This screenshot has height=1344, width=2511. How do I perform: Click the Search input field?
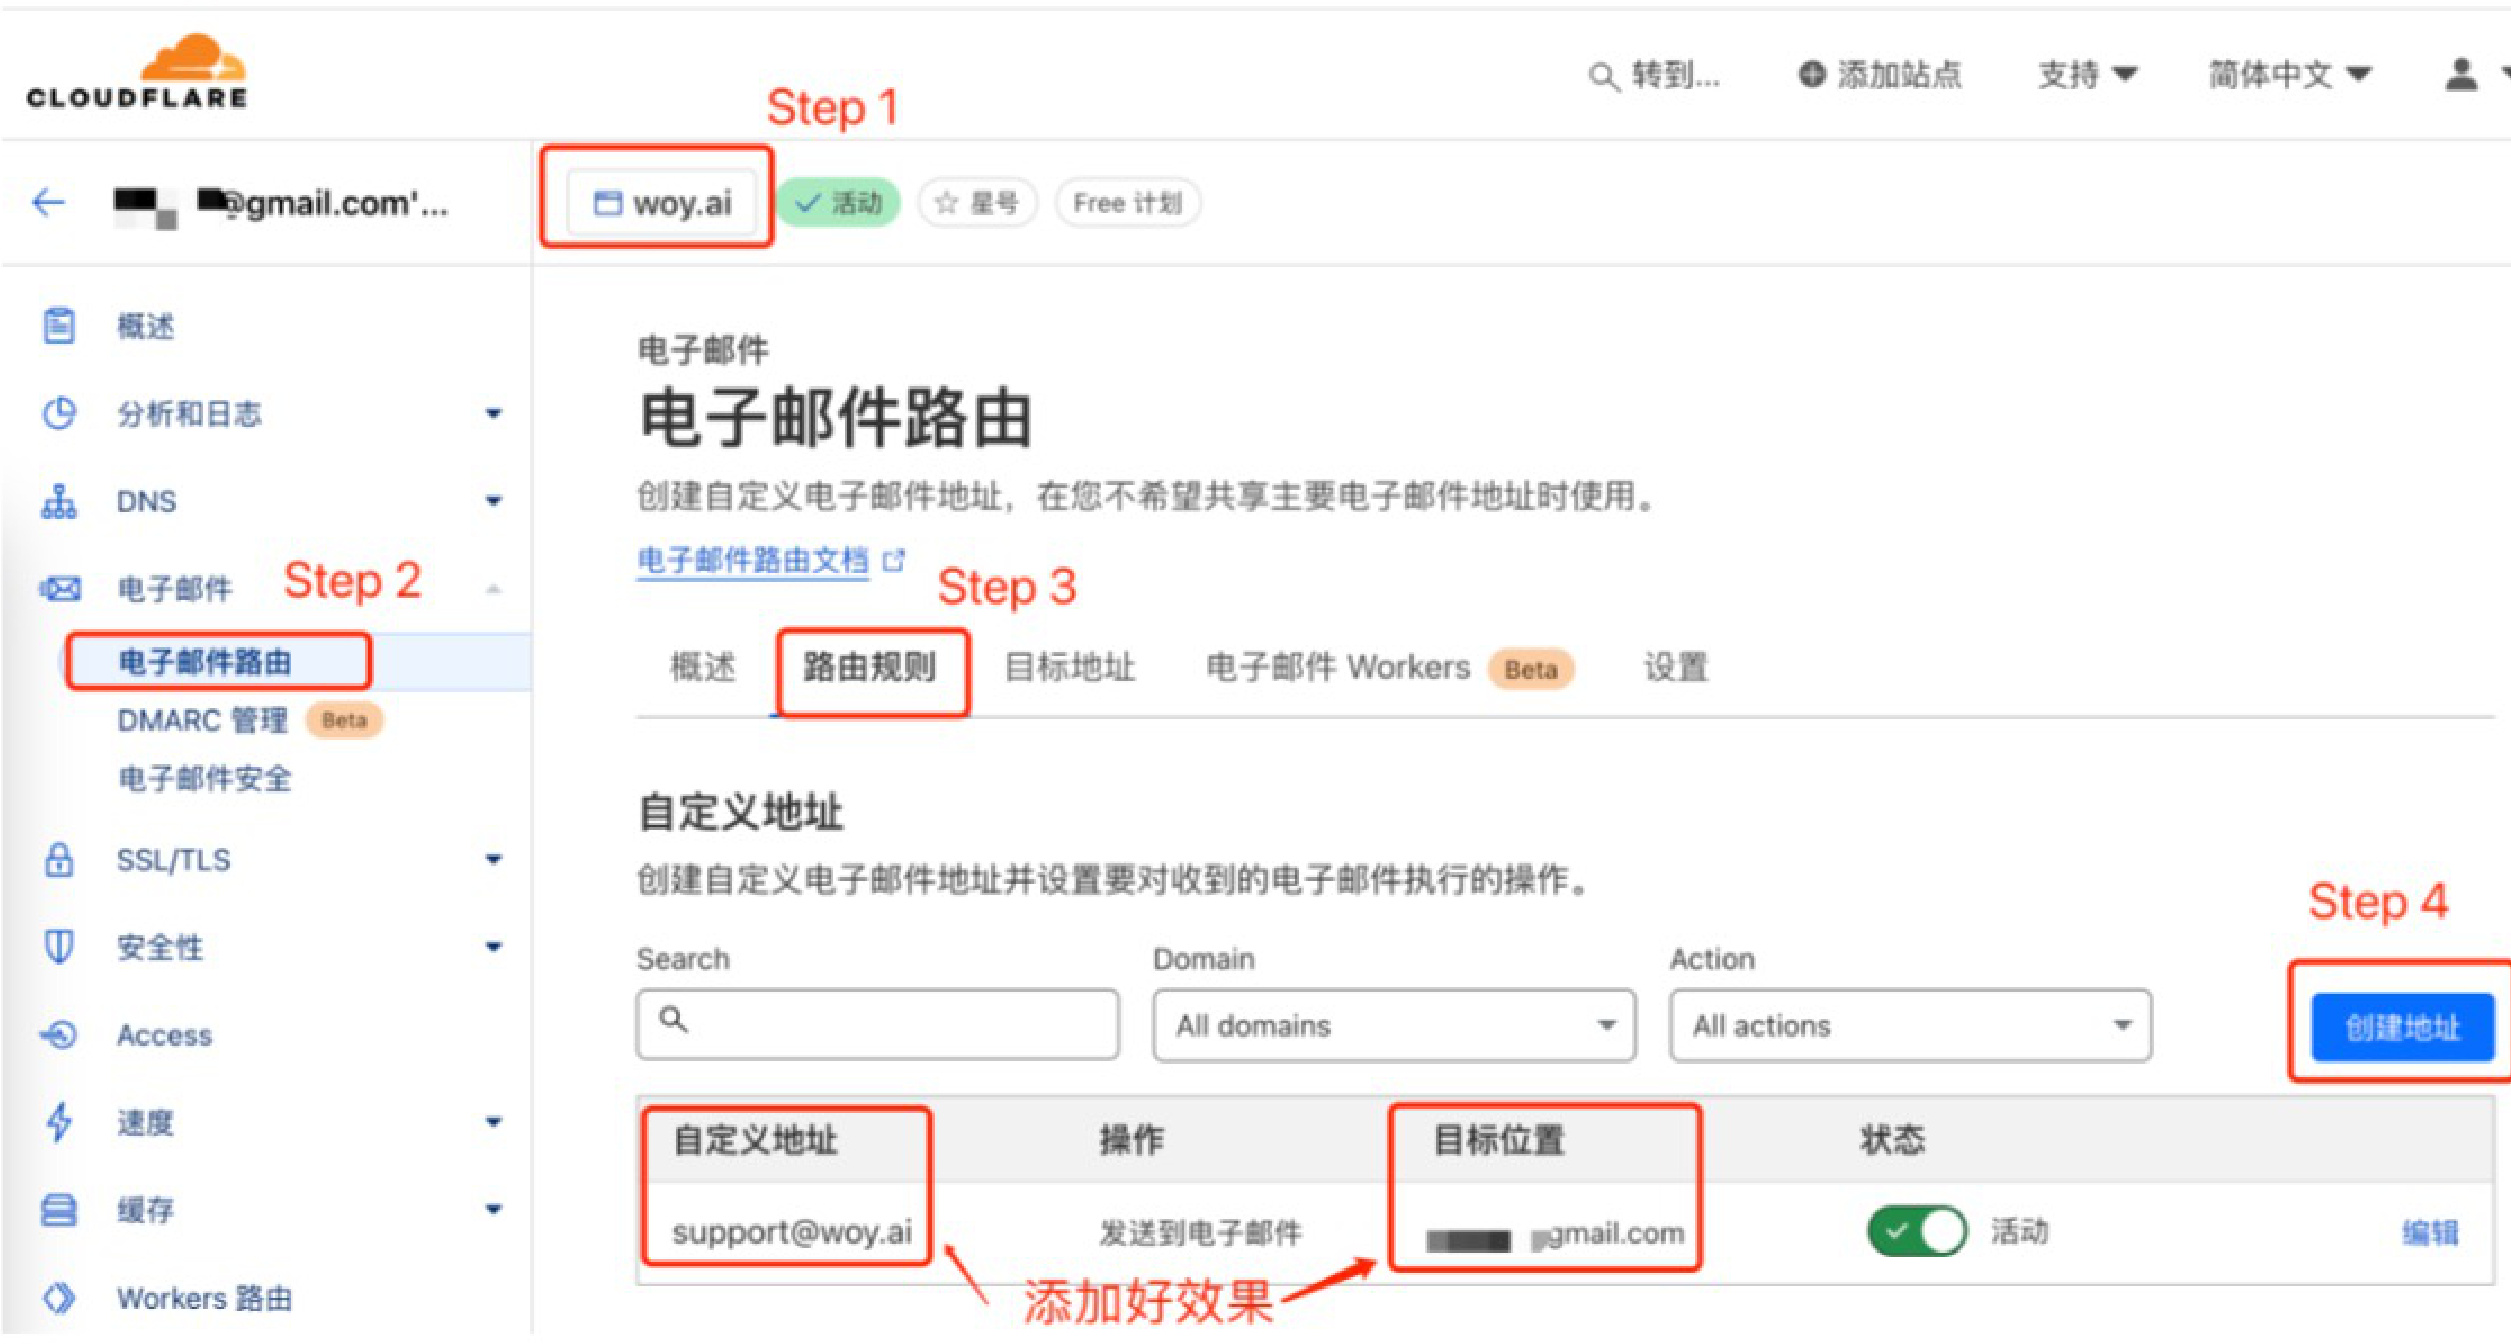click(x=877, y=1025)
